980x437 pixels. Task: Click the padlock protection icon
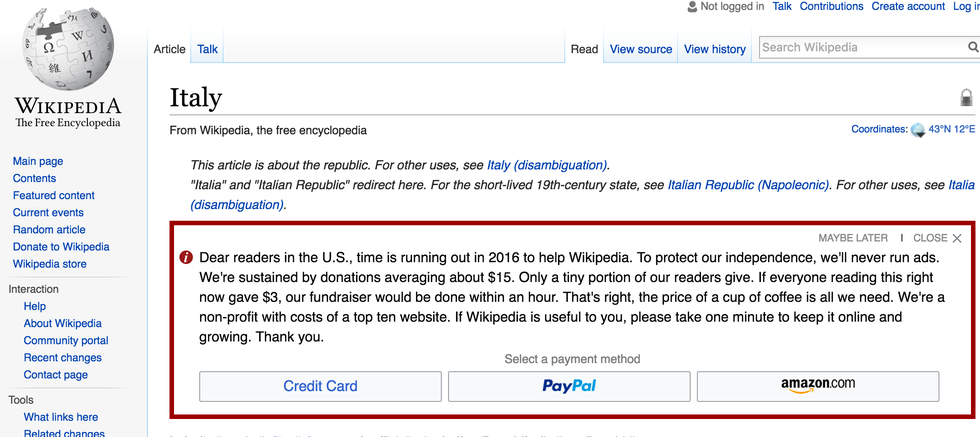pos(966,98)
